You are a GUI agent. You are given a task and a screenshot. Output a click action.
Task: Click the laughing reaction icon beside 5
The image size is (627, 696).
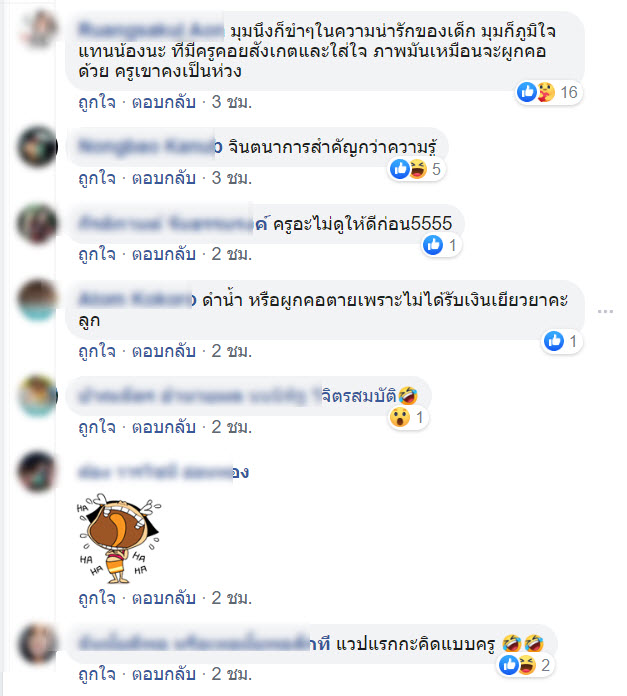(x=418, y=169)
